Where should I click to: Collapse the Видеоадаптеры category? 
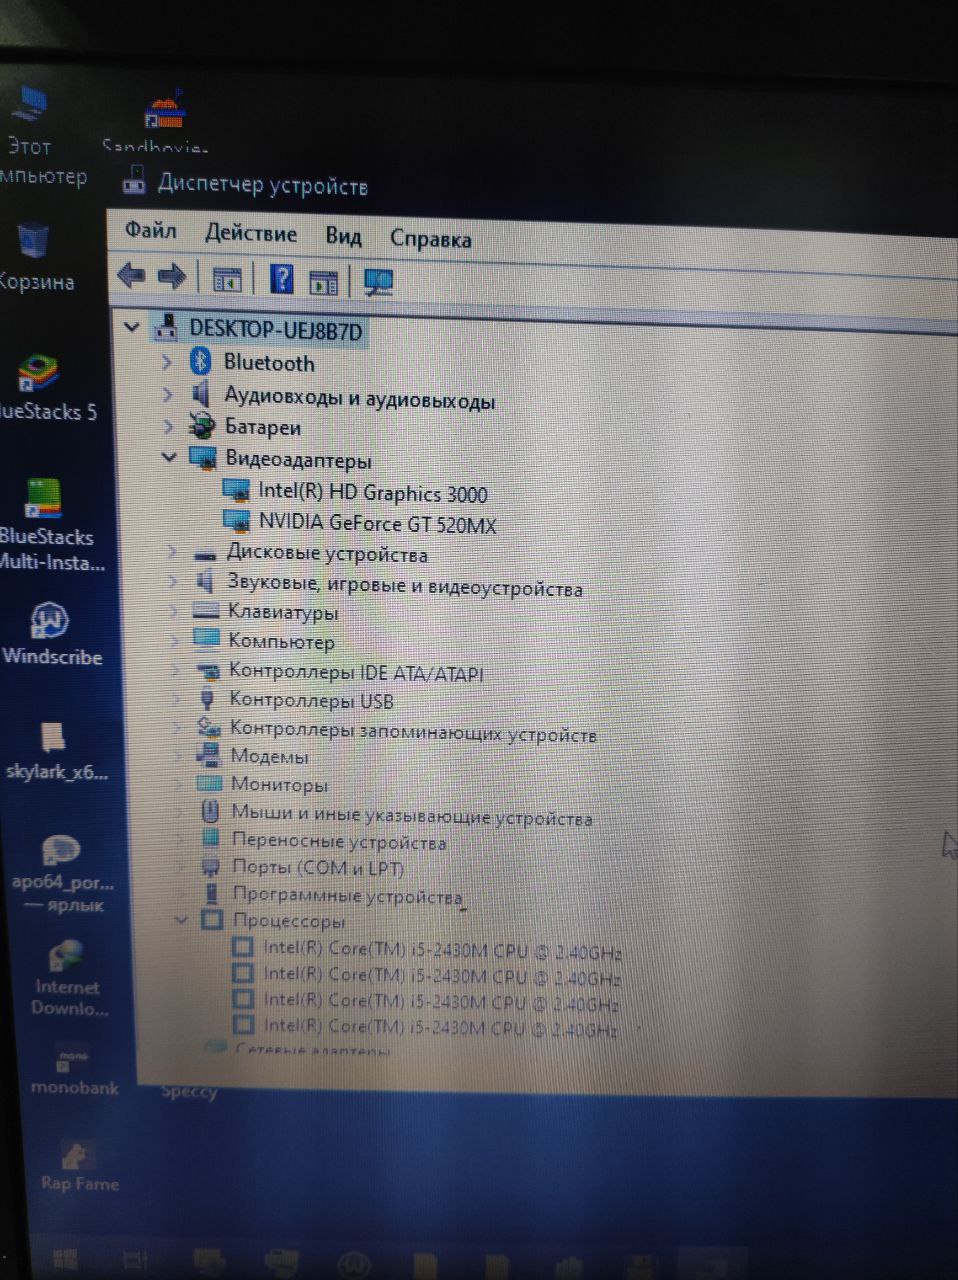[169, 457]
